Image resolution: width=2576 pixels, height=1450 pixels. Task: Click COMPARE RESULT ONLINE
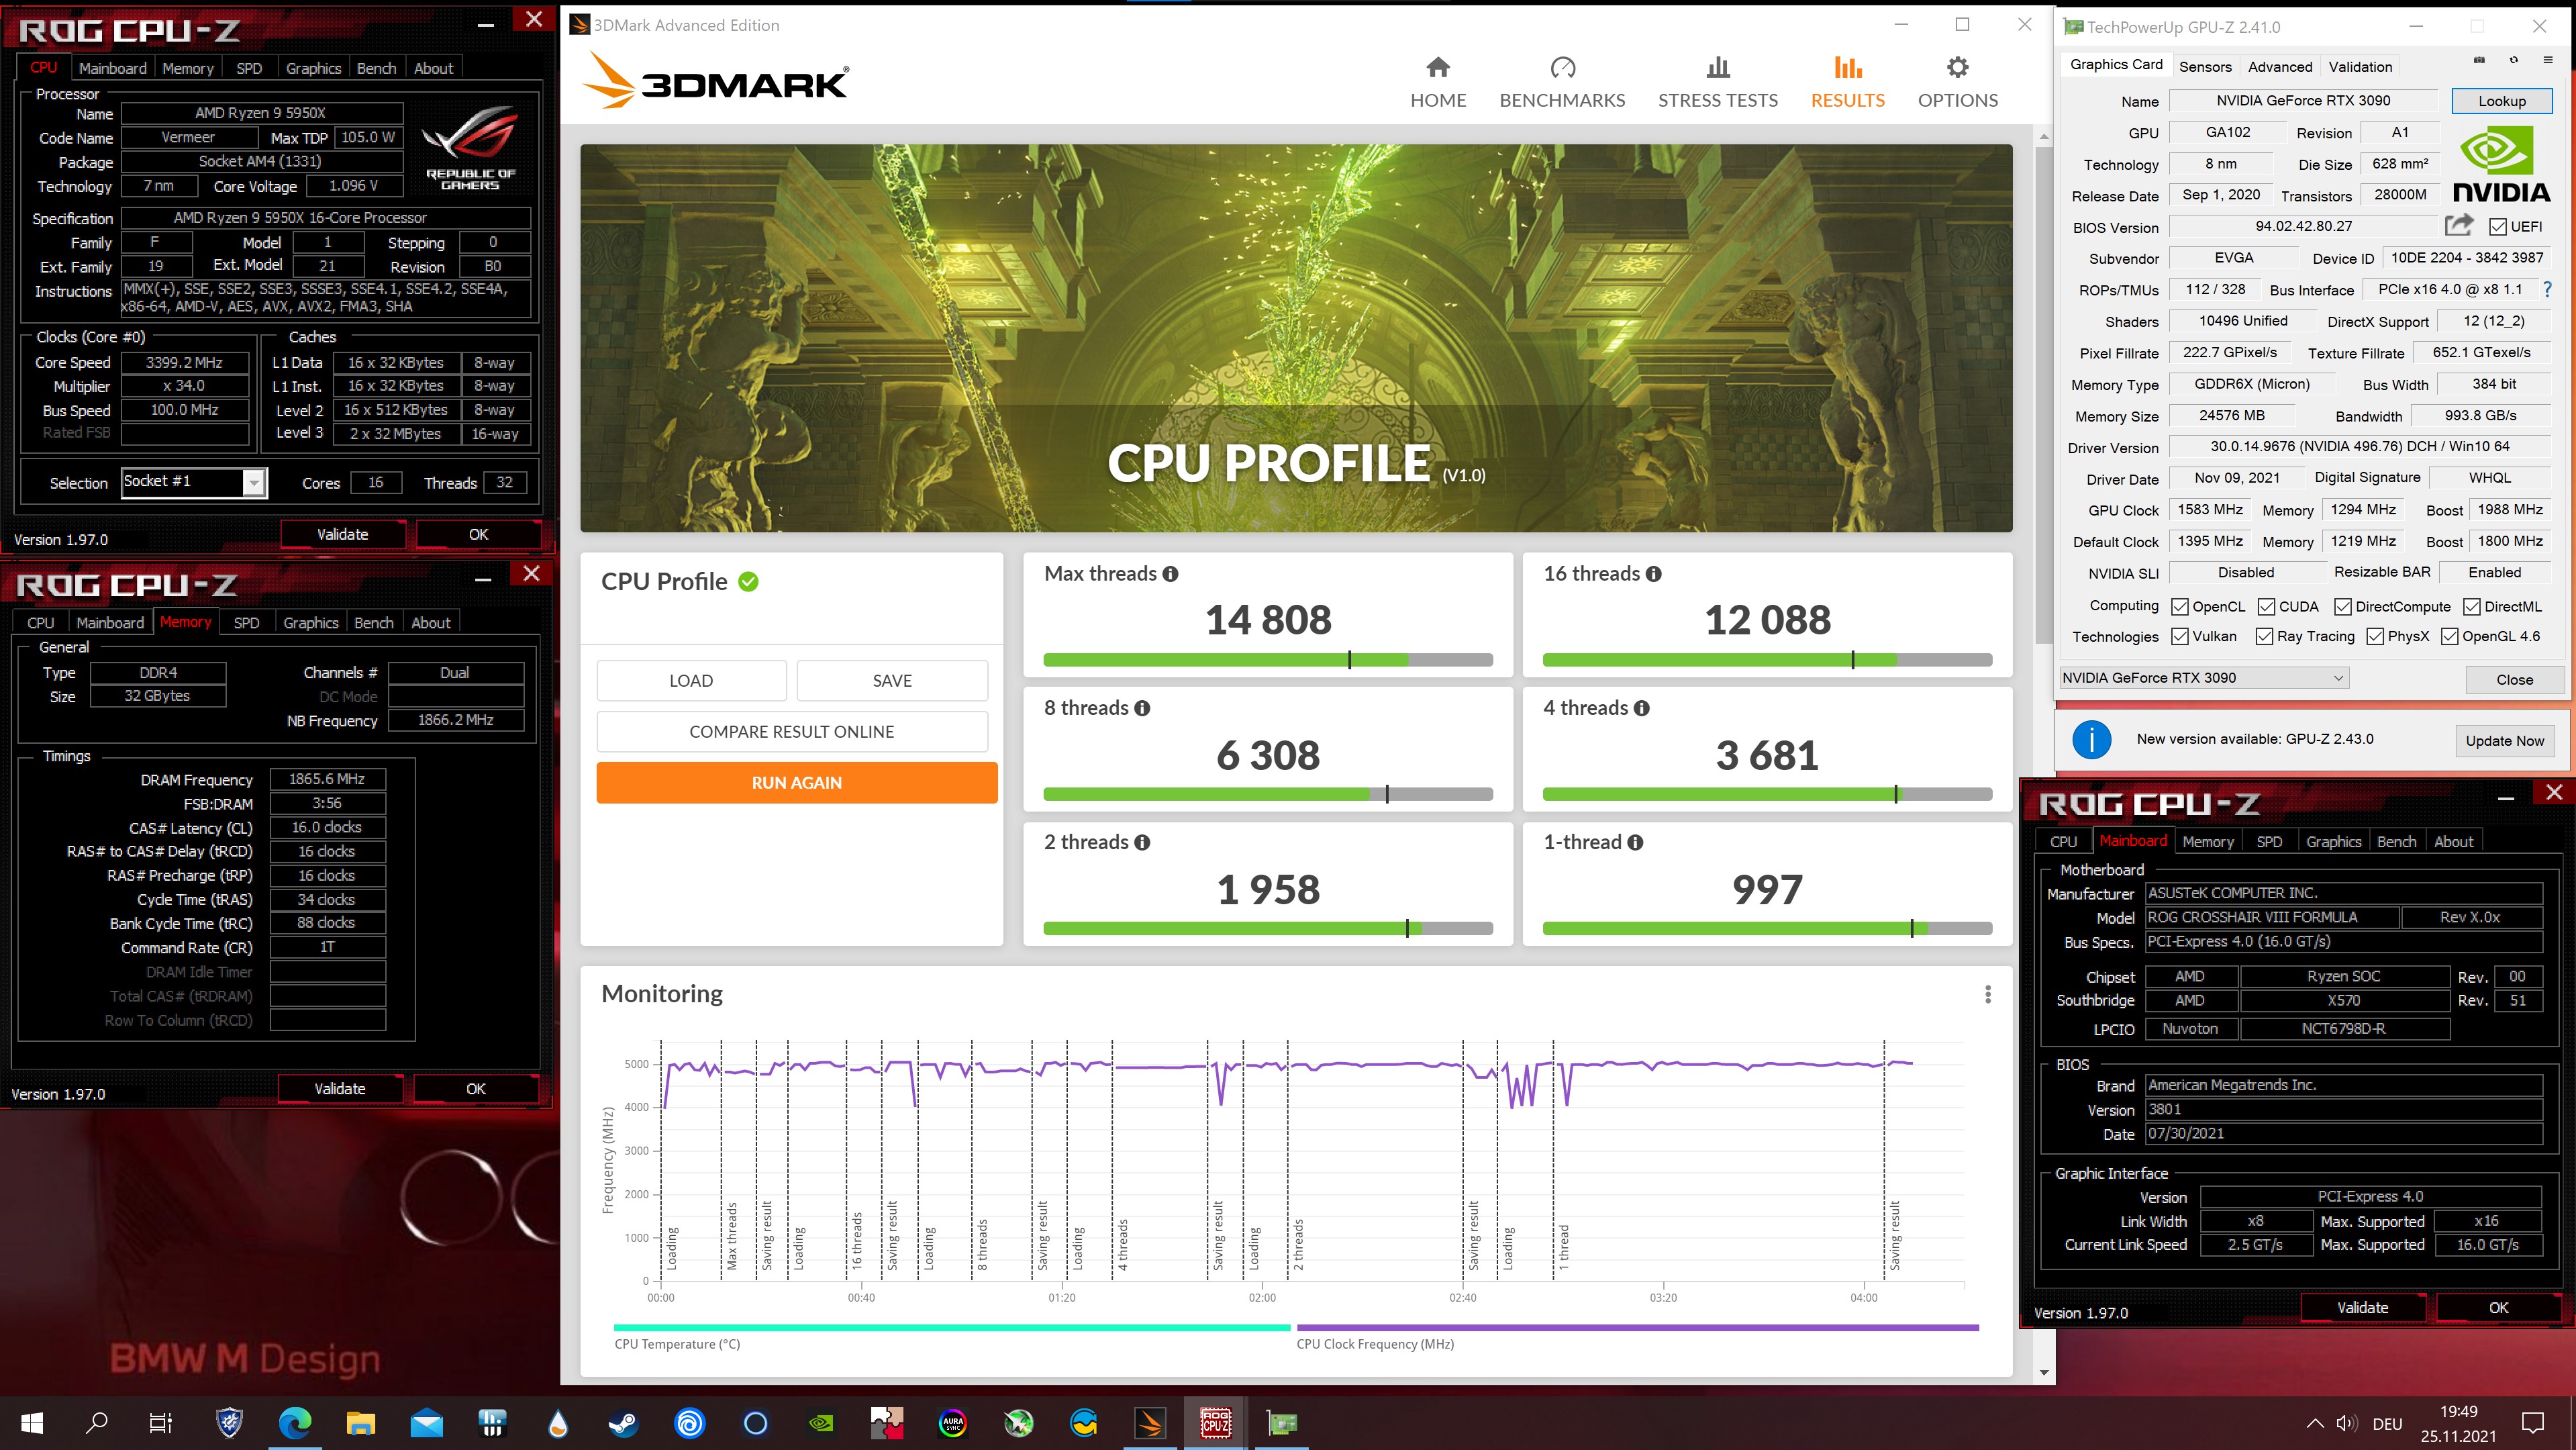(x=791, y=731)
